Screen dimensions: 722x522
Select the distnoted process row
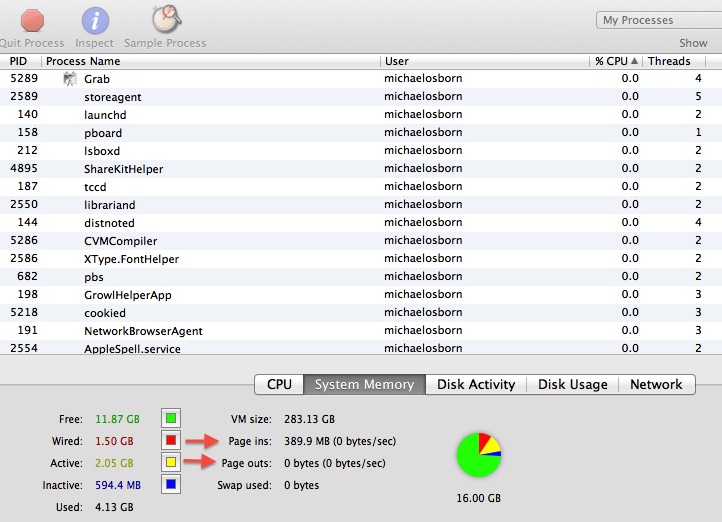click(x=361, y=222)
